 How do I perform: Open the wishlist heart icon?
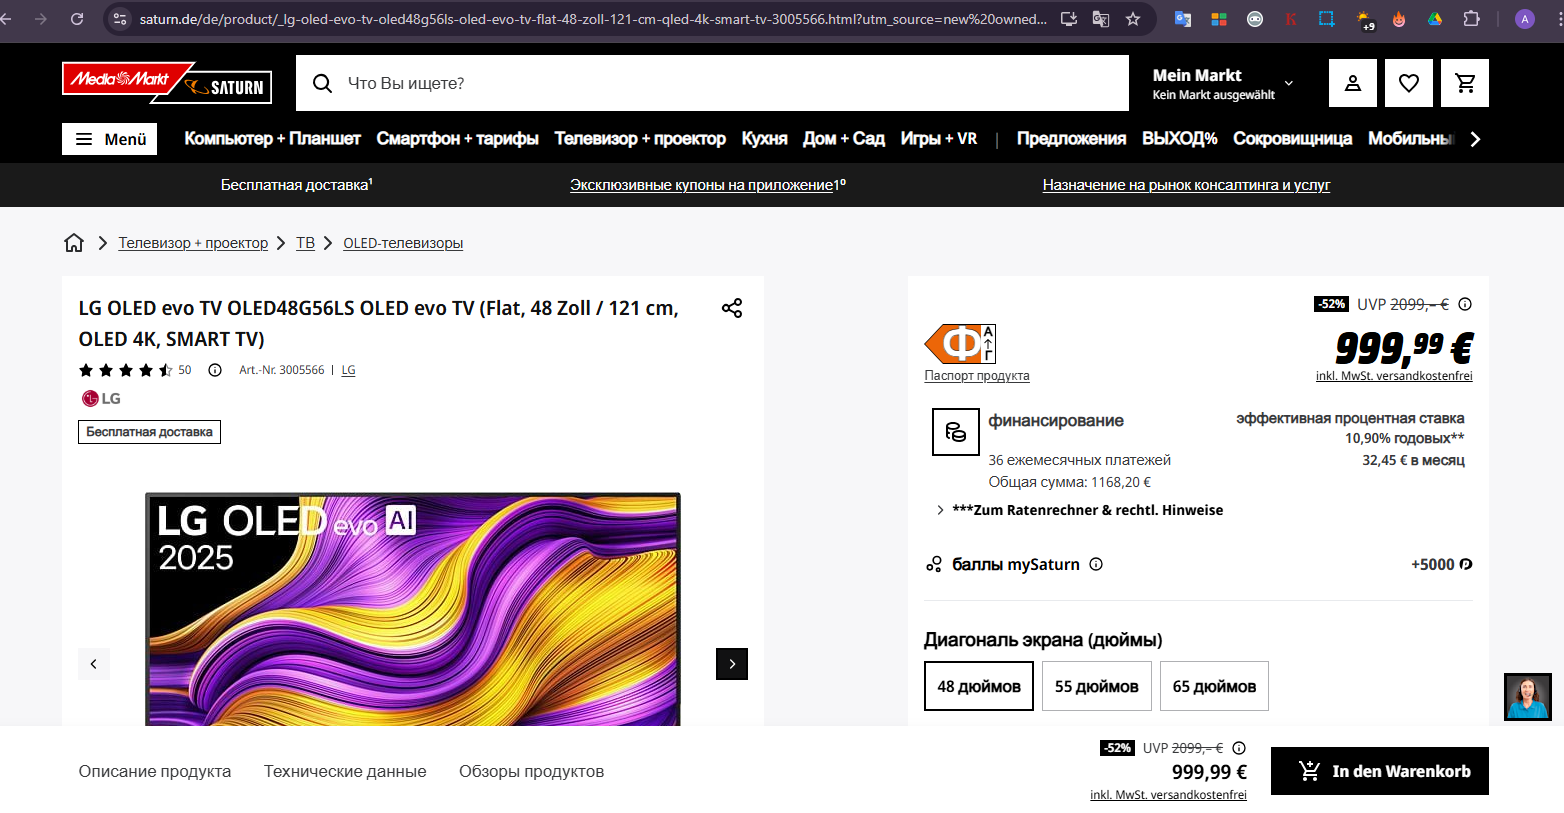coord(1408,83)
